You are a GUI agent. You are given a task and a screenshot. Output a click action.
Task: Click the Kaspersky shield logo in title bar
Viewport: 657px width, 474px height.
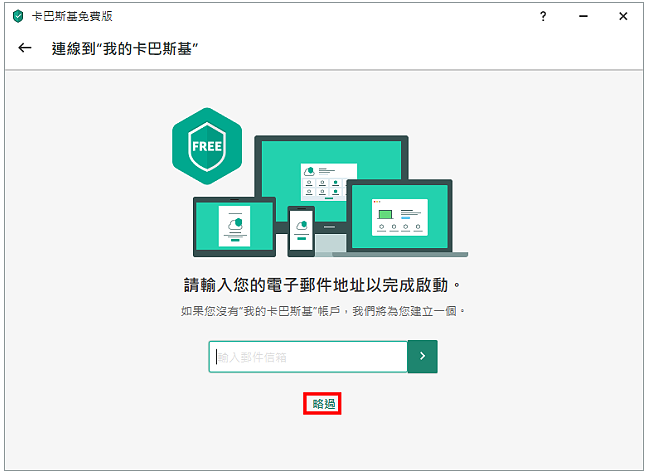tap(18, 16)
